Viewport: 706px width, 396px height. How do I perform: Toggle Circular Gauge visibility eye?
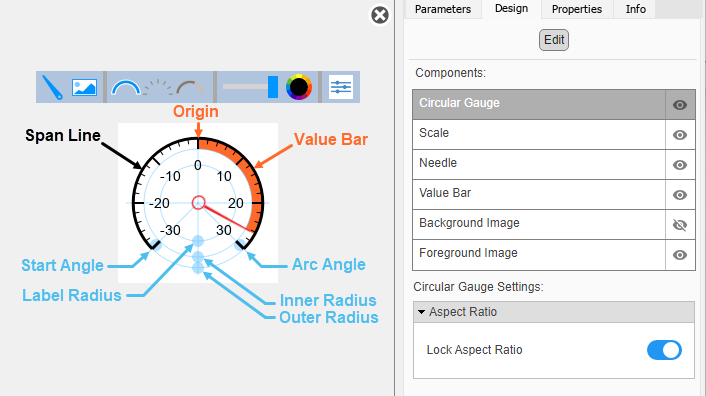click(x=680, y=105)
